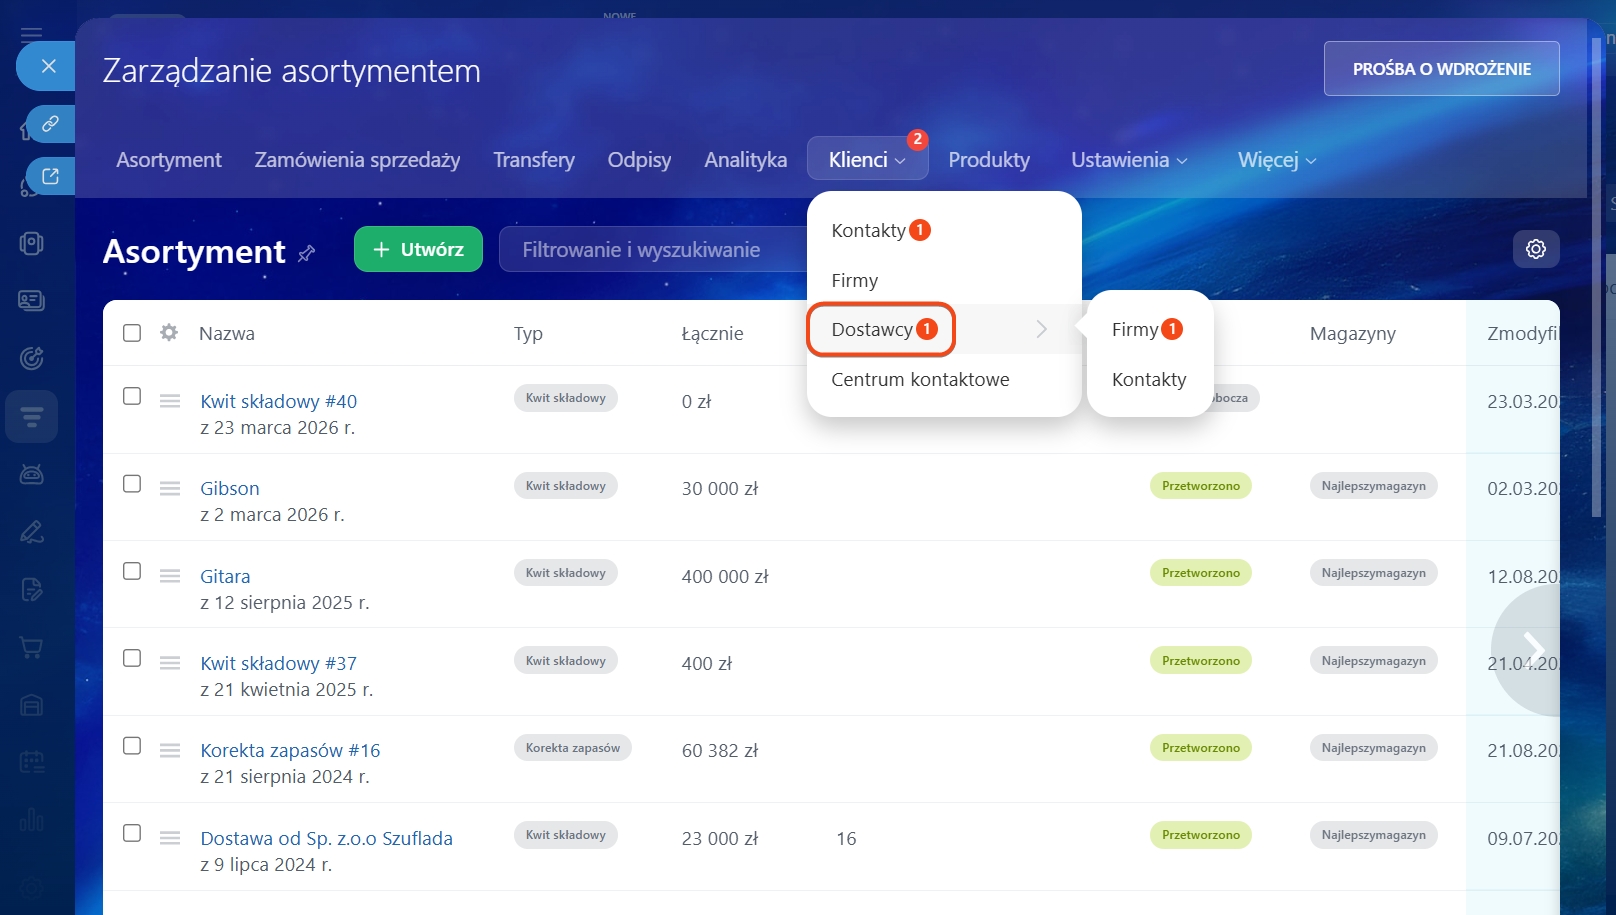1616x915 pixels.
Task: Check the box for the Gibson row
Action: (x=132, y=483)
